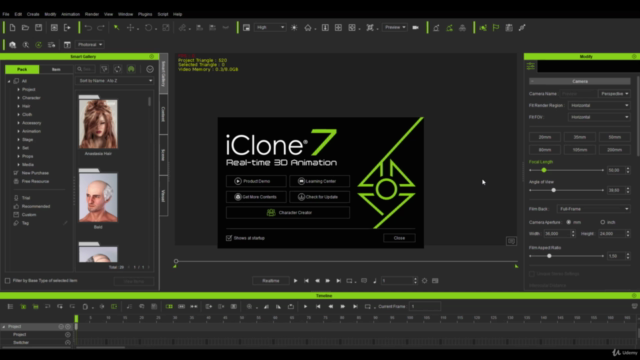
Task: Choose the Select object arrow tool
Action: [x=117, y=28]
